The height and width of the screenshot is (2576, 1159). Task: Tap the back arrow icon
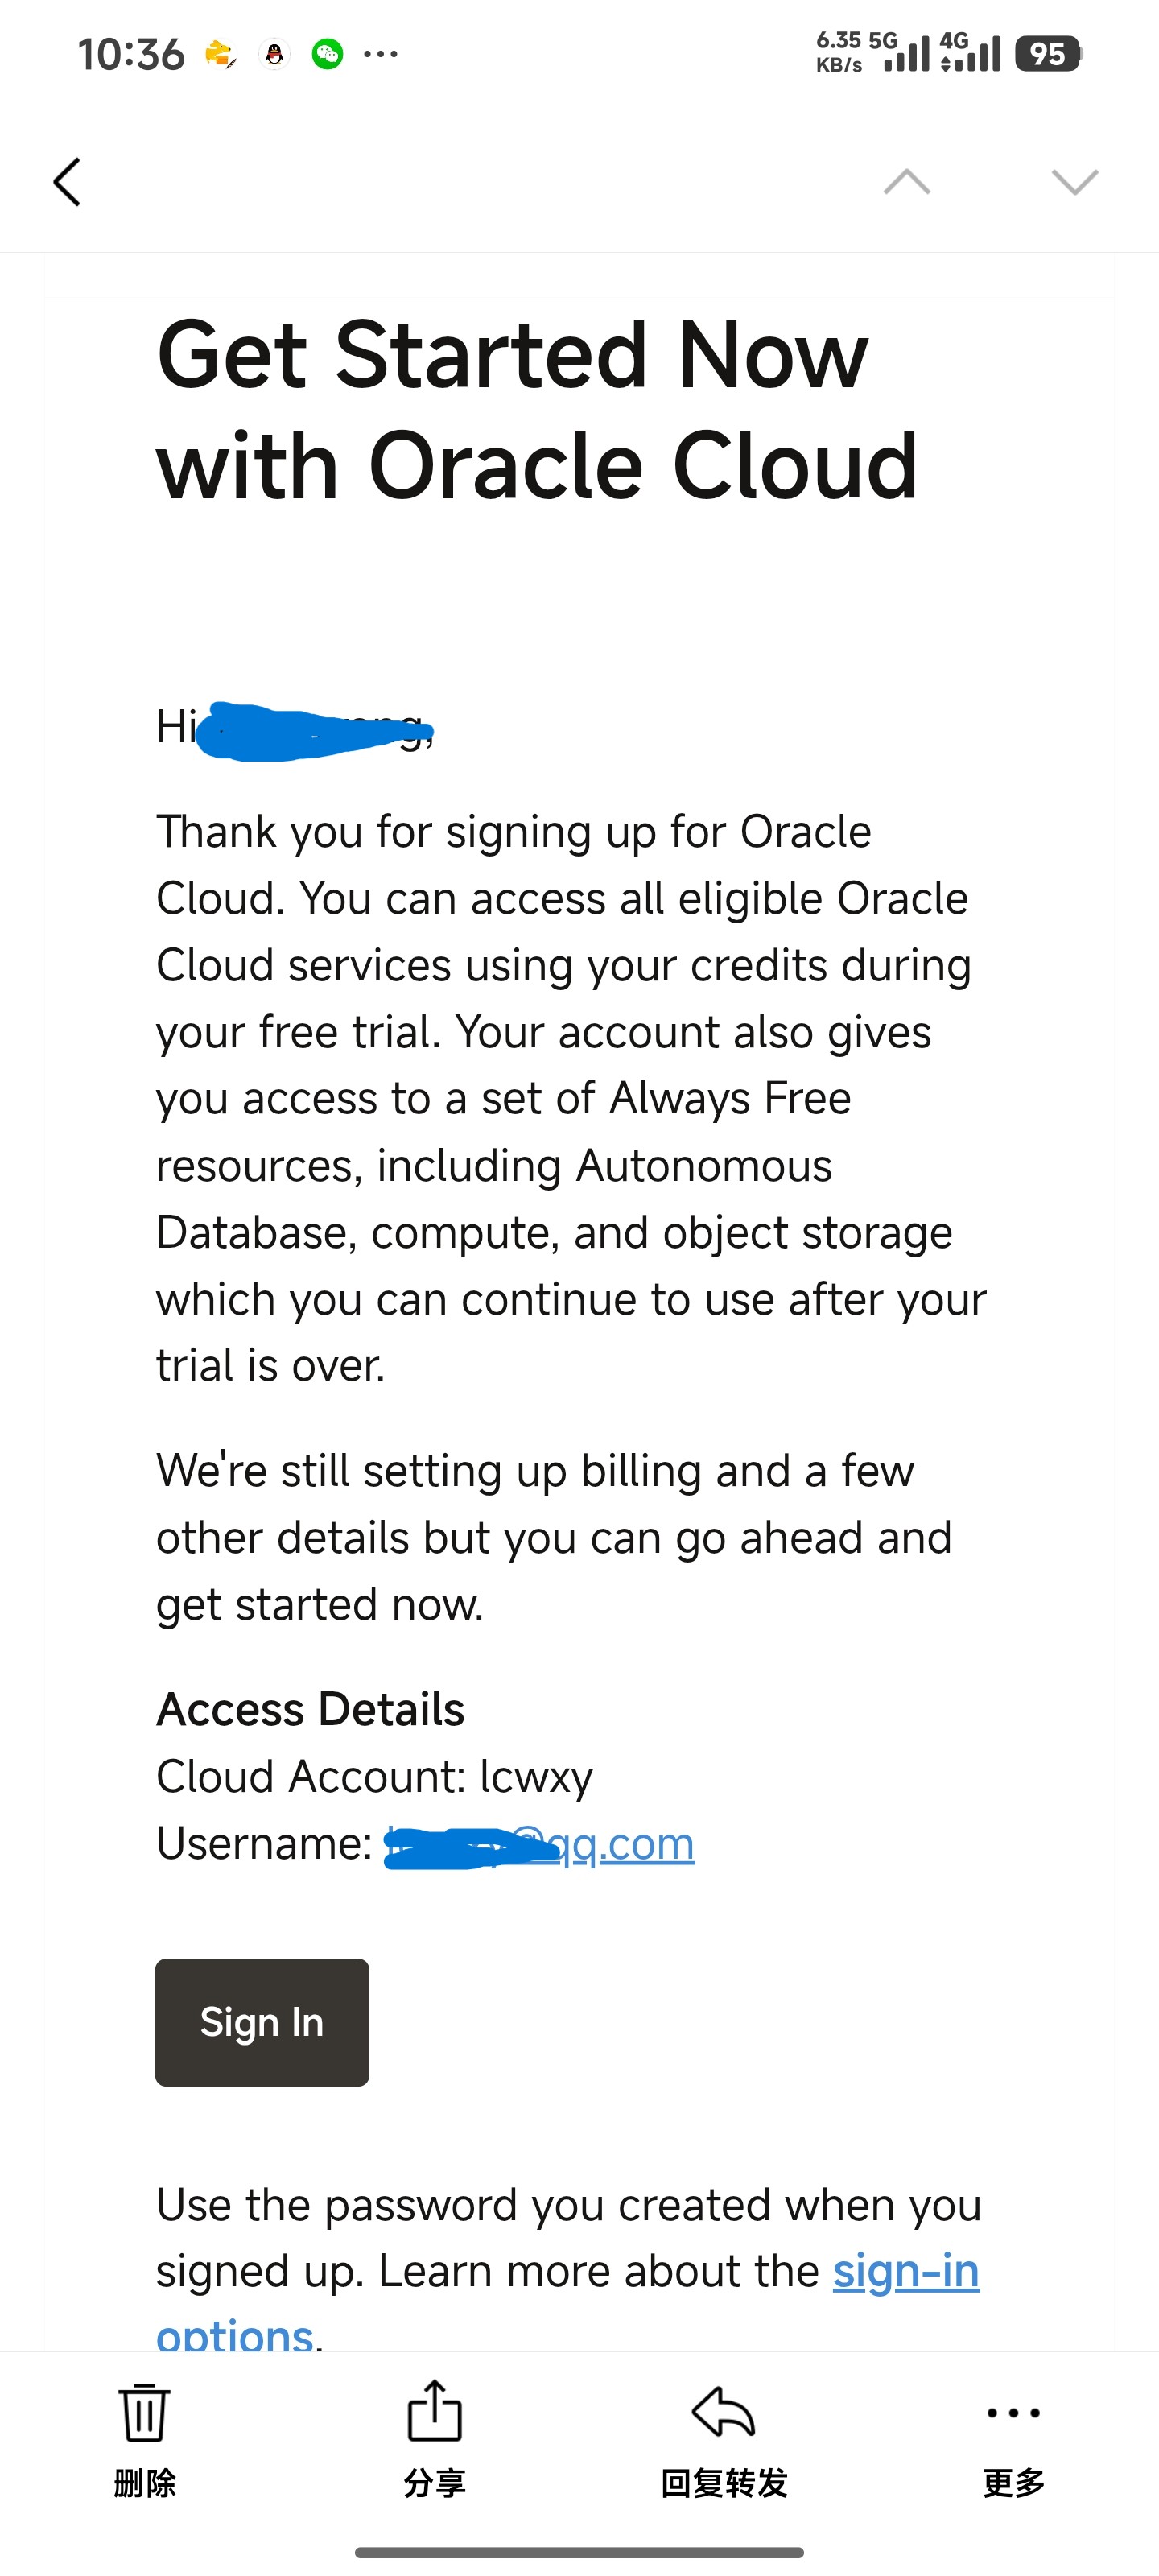coord(67,182)
